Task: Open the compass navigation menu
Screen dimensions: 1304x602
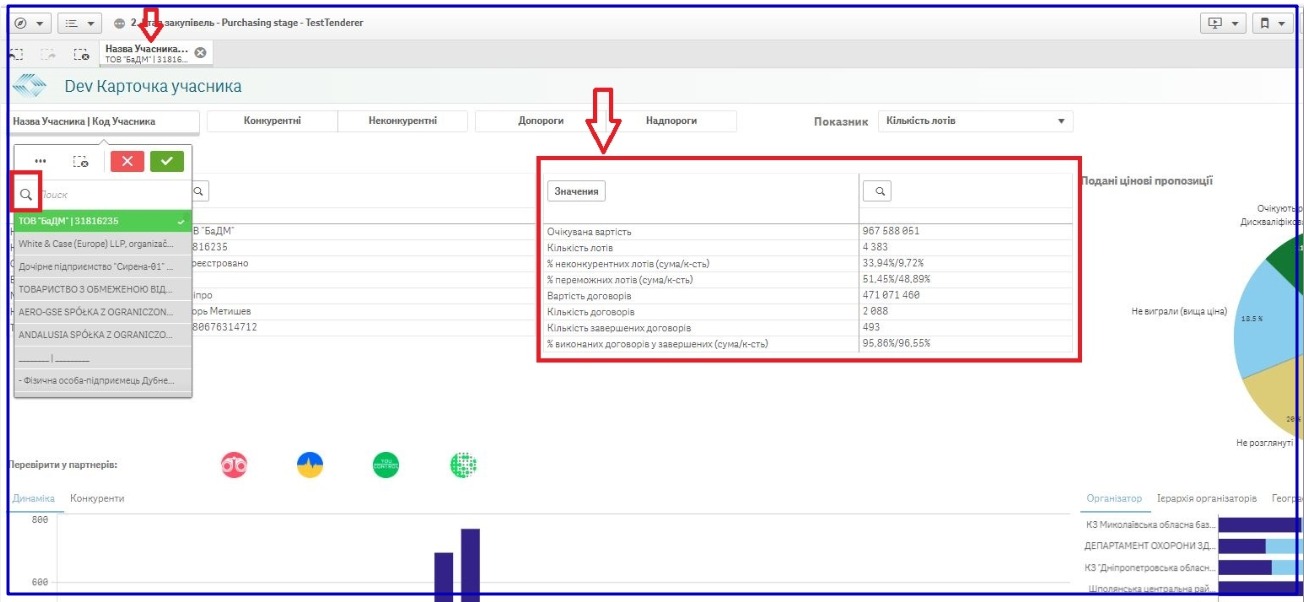Action: [29, 22]
